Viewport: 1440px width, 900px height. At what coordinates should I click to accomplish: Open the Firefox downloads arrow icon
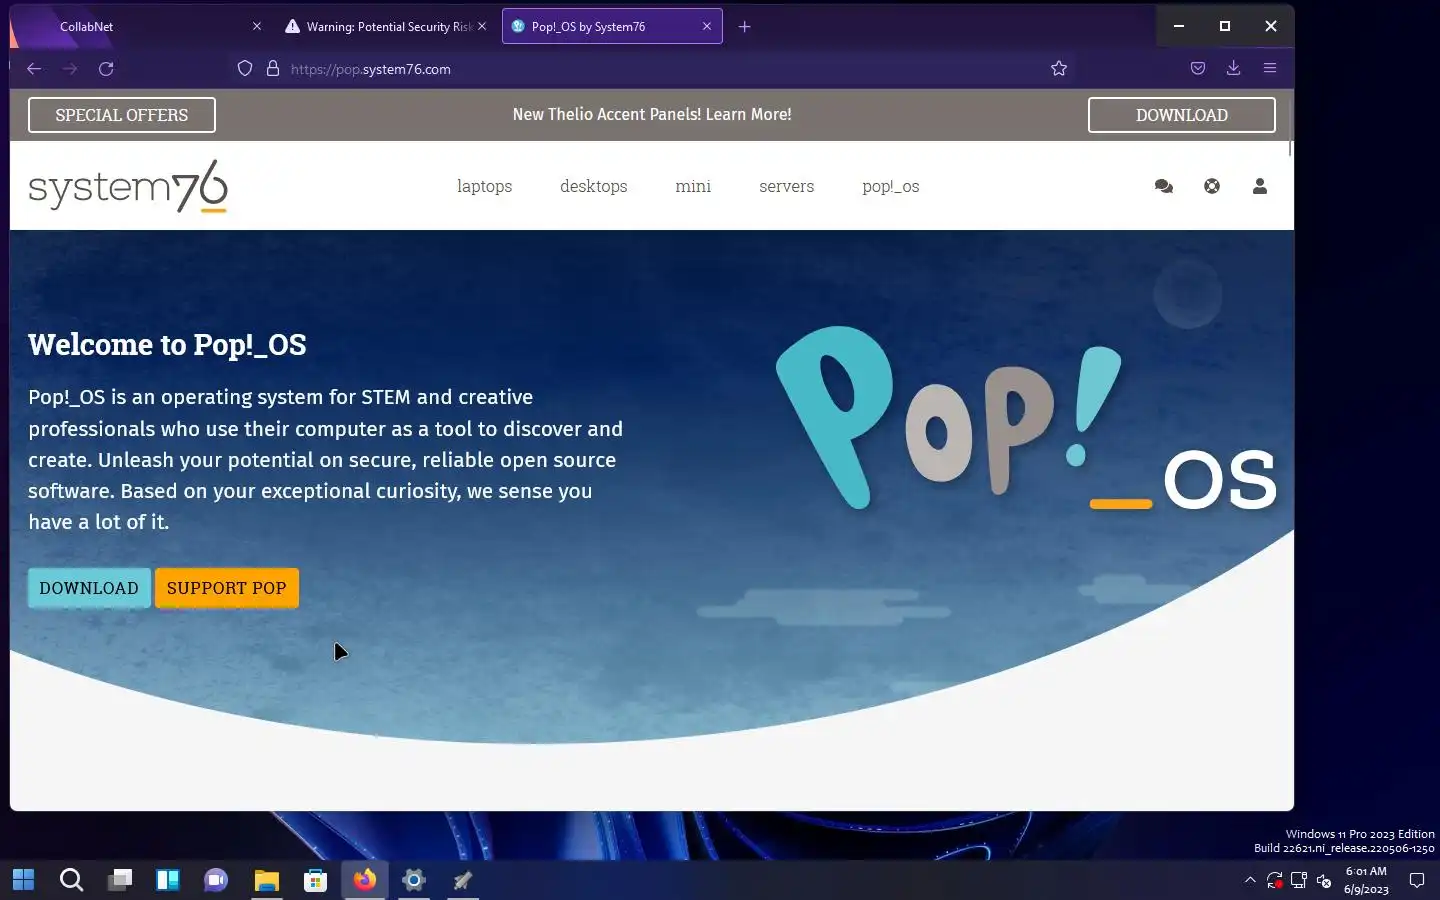(1234, 68)
